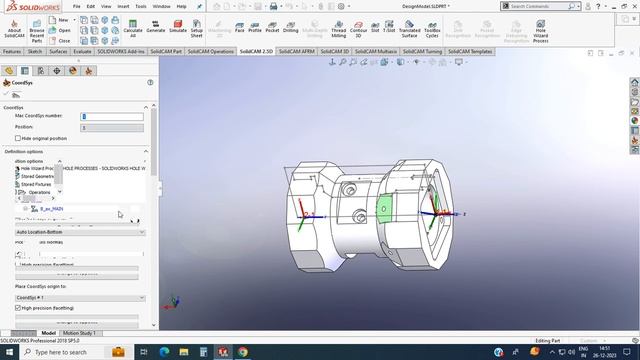Open the print options dropdown arrow

pyautogui.click(x=281, y=7)
